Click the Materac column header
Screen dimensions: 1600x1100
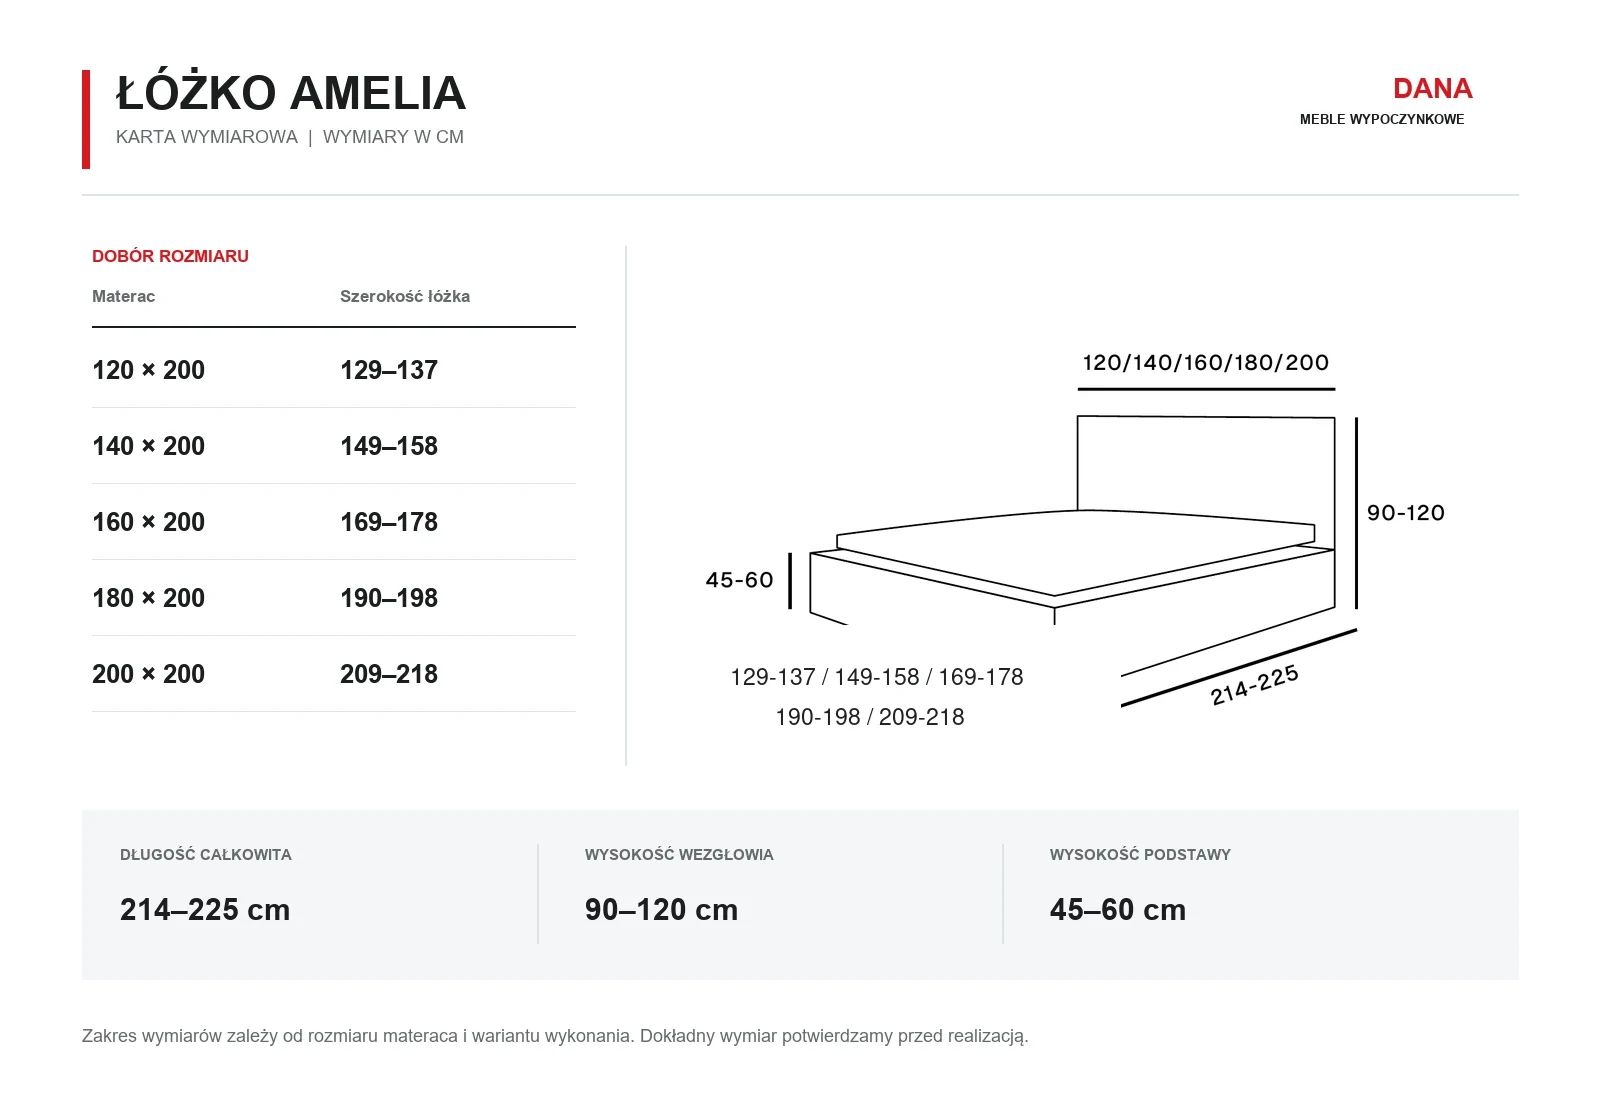click(123, 296)
